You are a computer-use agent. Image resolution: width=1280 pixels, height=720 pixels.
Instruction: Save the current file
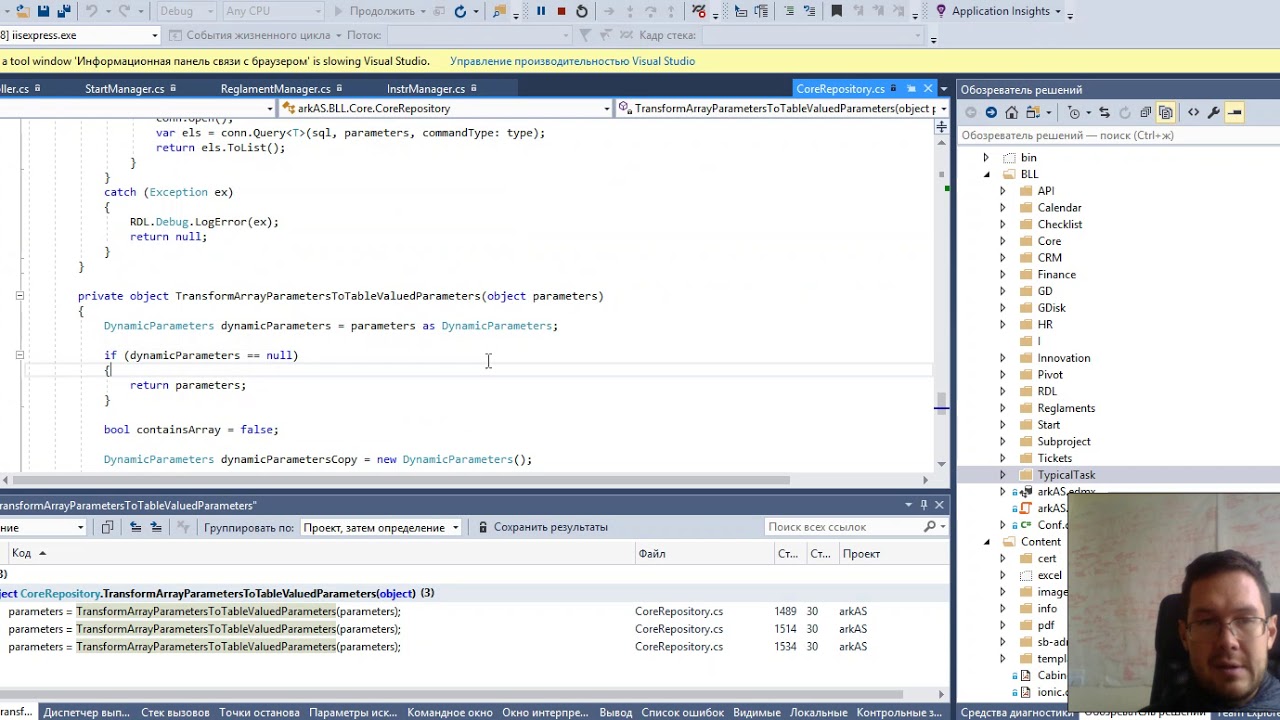coord(43,11)
